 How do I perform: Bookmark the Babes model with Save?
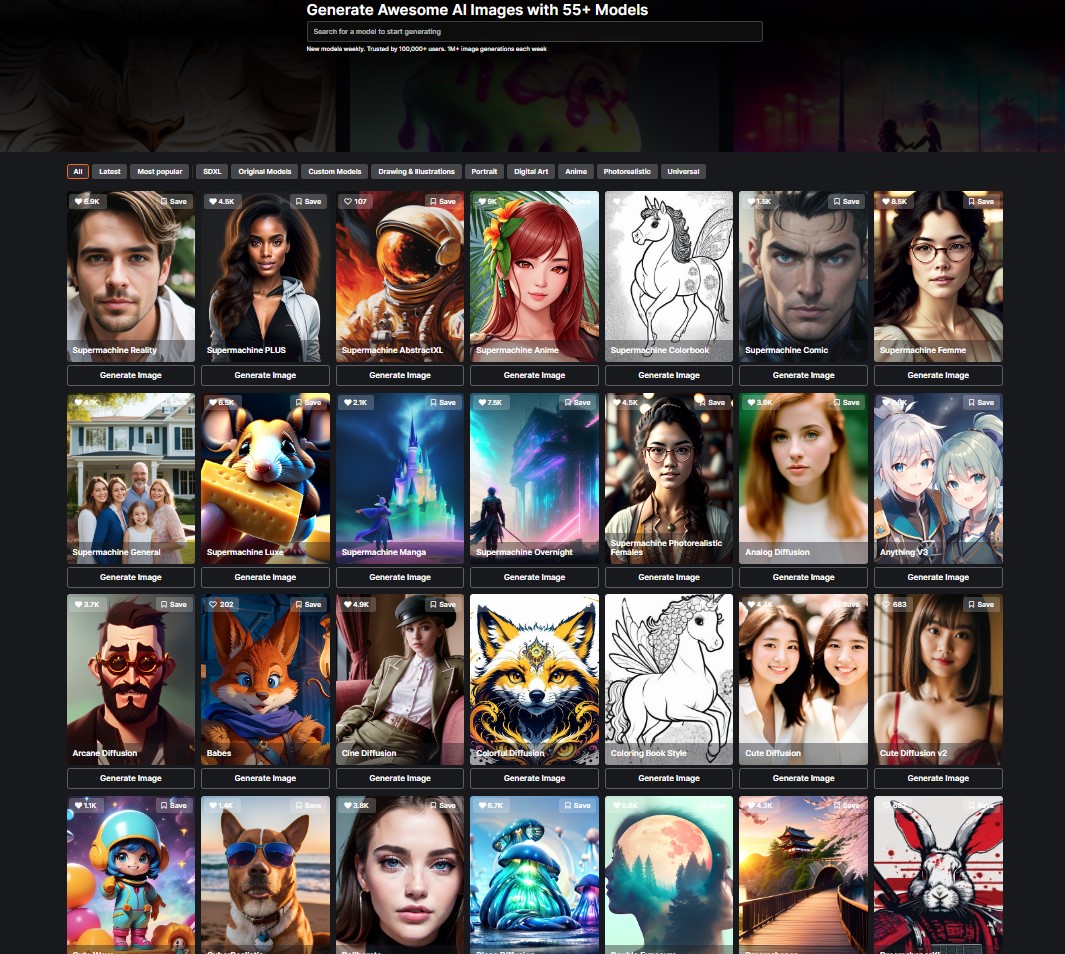point(308,604)
